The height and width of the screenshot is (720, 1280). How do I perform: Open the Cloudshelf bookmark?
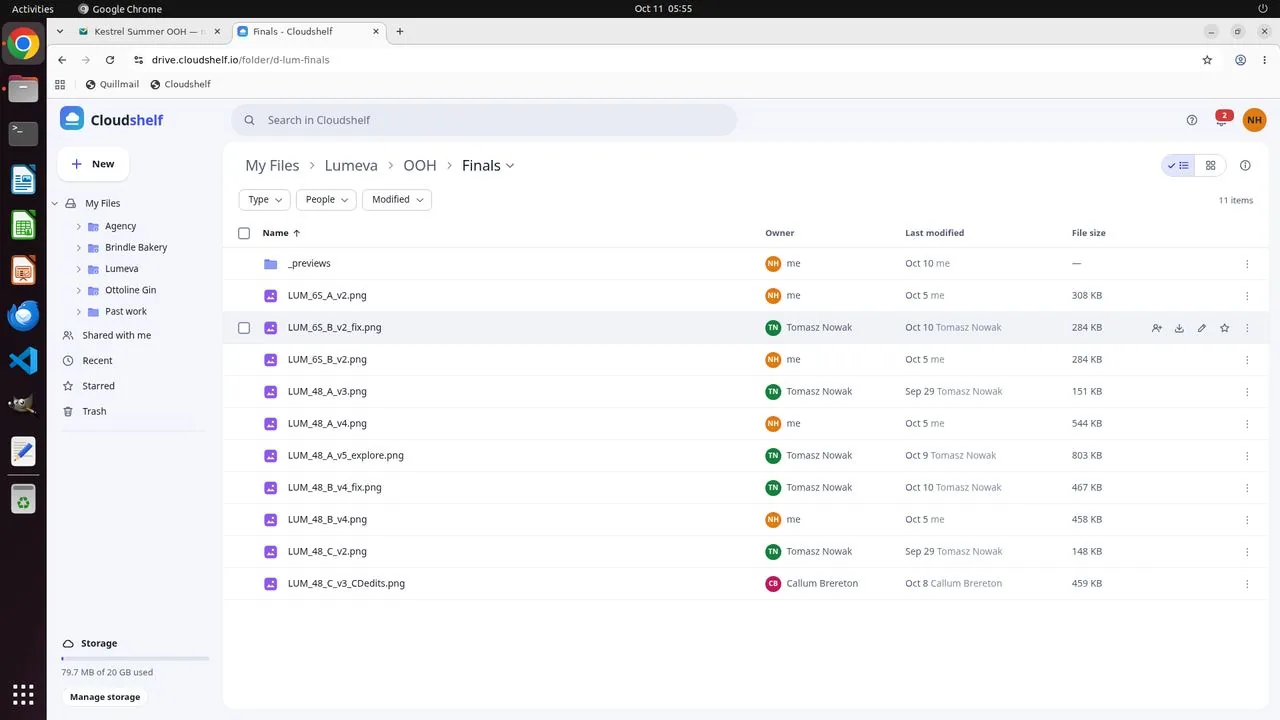point(180,85)
